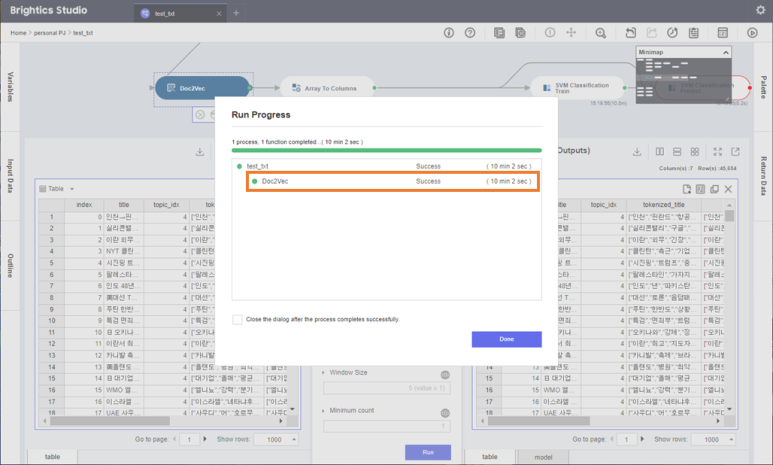Click the Run button in parameters panel
Screen dimensions: 773x465
pos(428,452)
